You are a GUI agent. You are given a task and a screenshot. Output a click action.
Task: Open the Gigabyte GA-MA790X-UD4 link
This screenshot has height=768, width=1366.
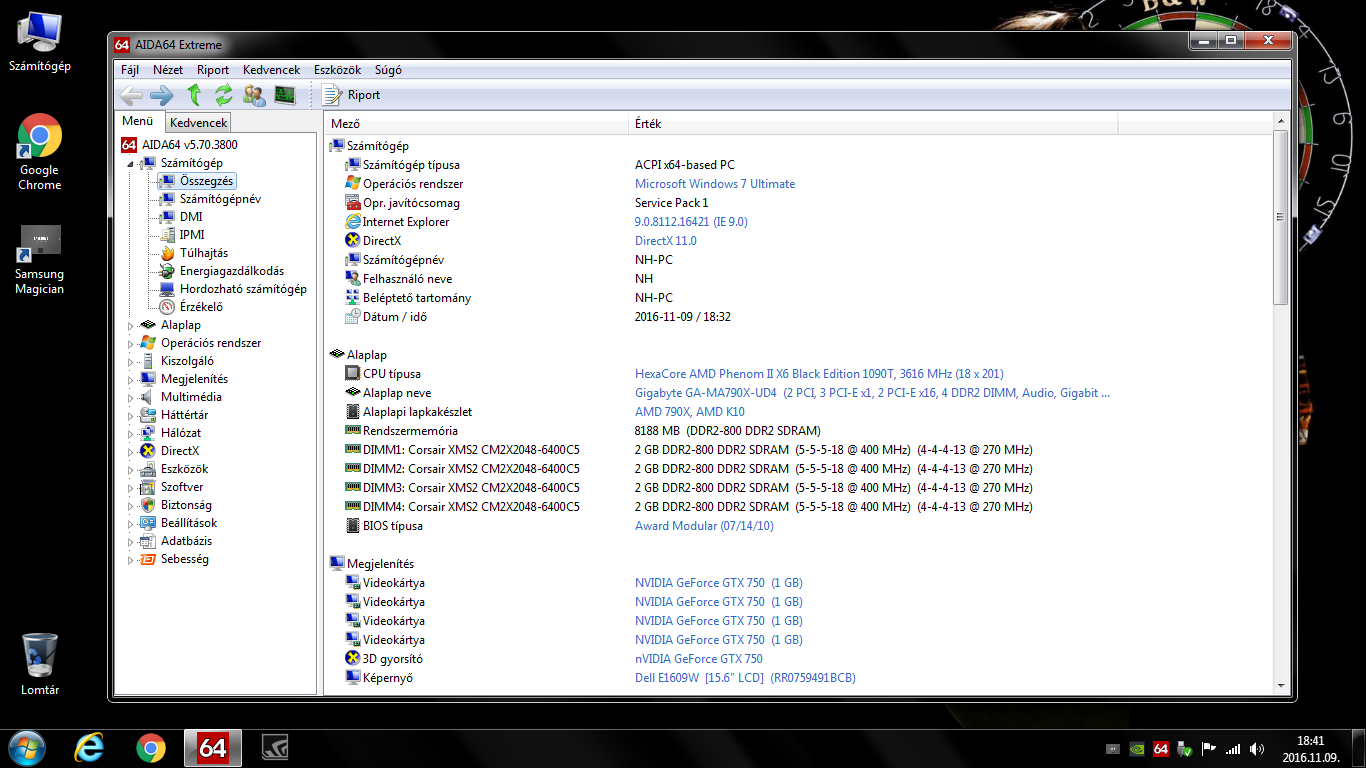click(x=872, y=393)
